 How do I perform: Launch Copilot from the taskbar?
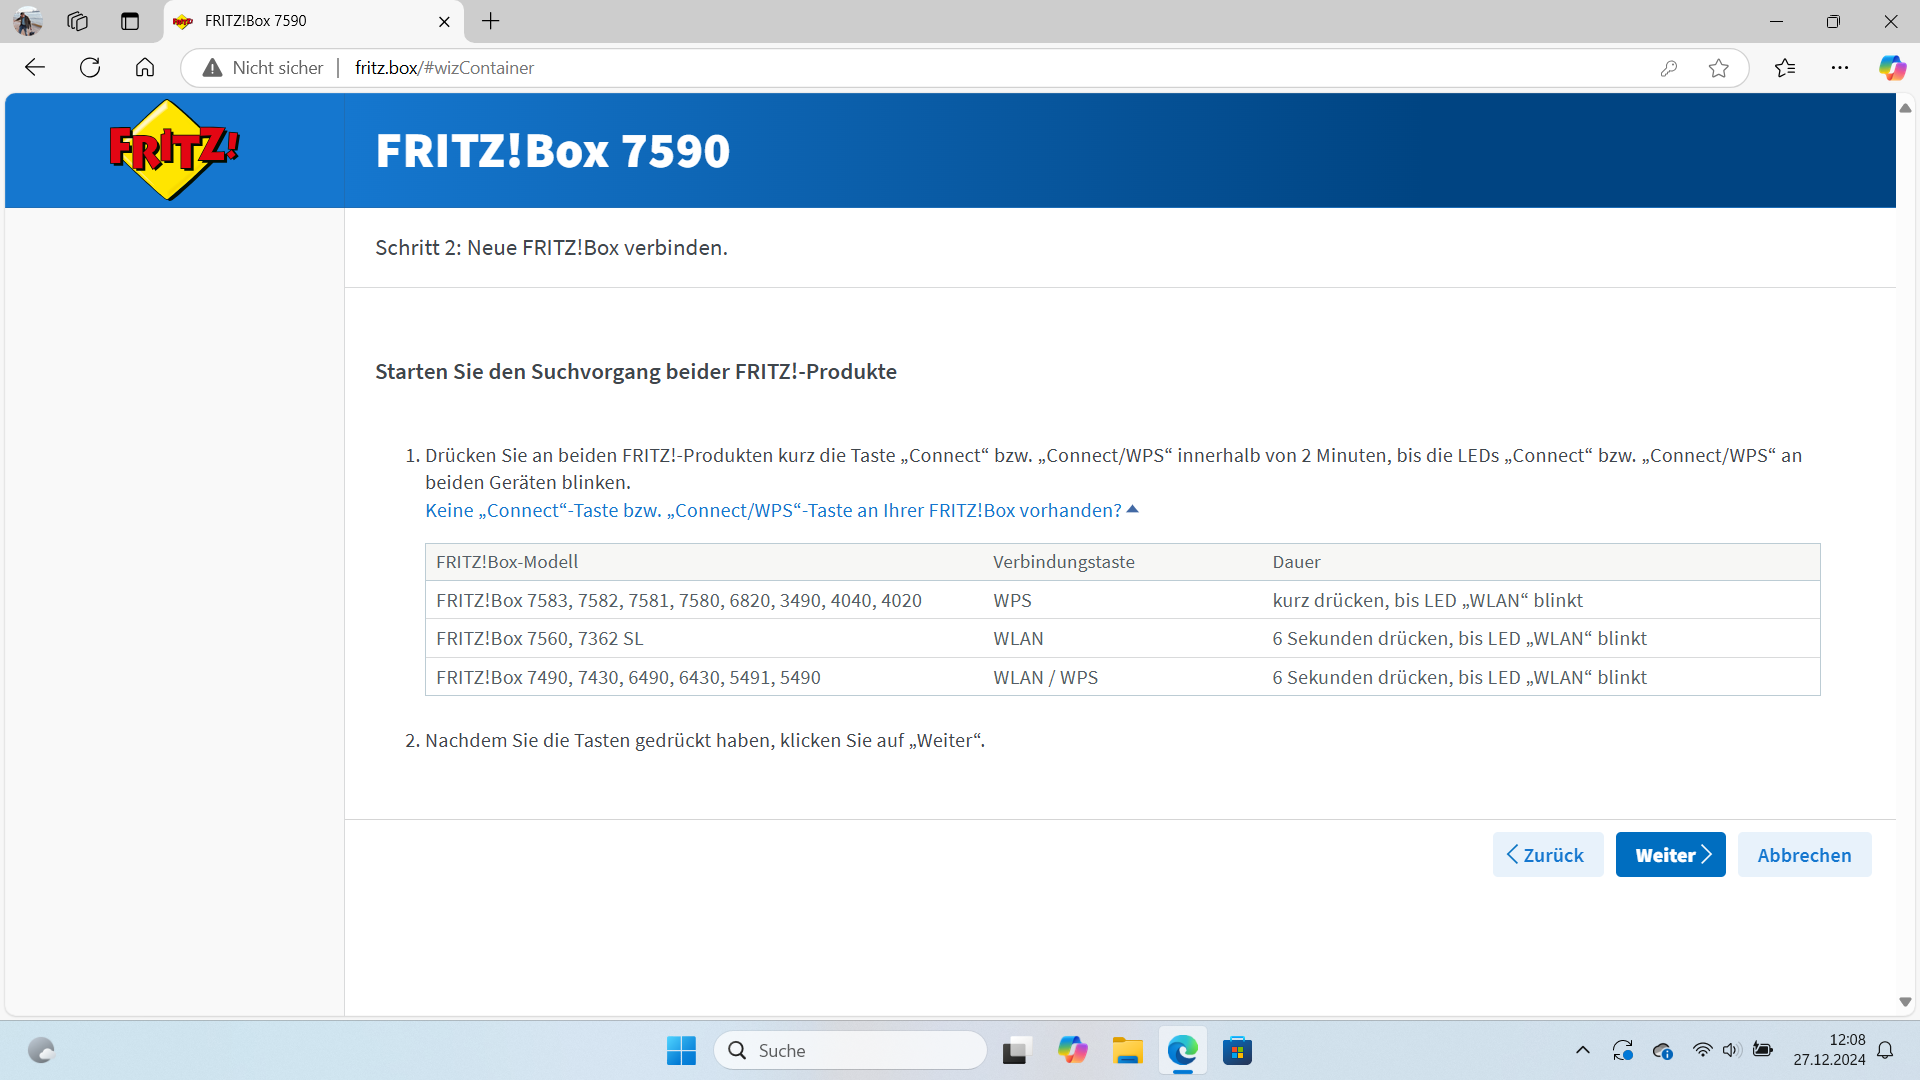point(1072,1050)
